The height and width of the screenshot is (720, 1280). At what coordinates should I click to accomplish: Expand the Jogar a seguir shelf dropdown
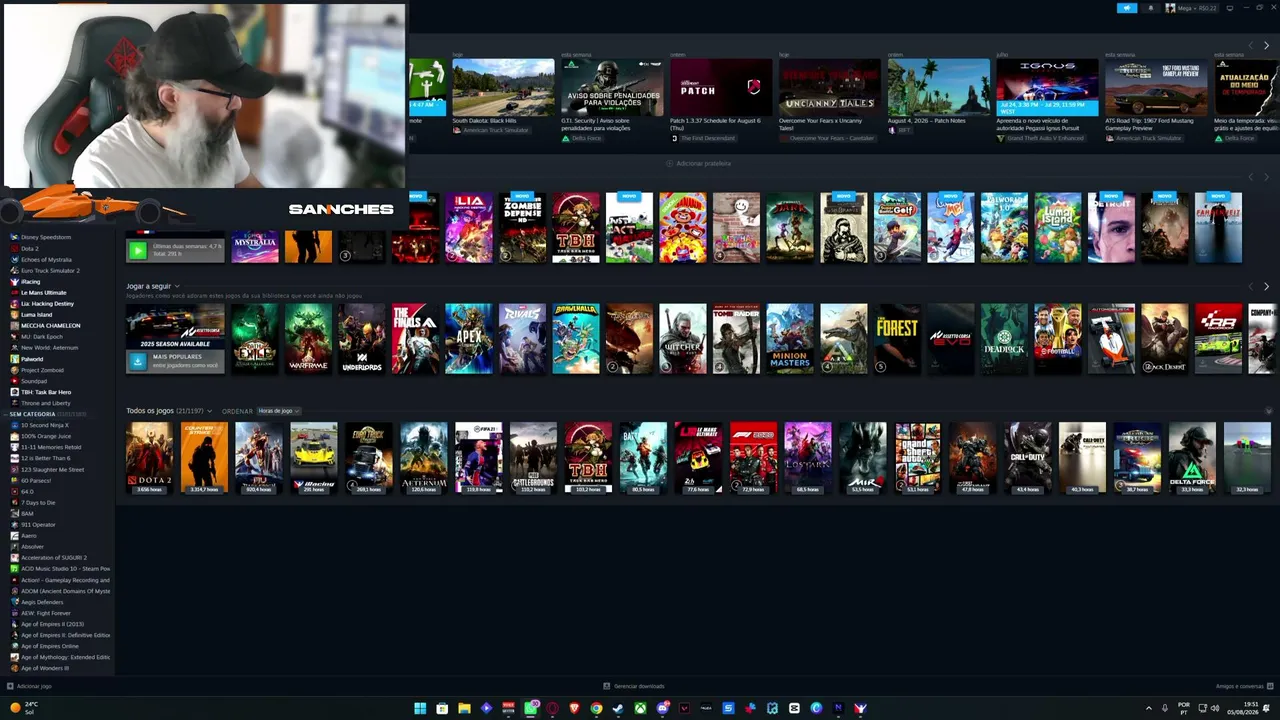tap(177, 287)
